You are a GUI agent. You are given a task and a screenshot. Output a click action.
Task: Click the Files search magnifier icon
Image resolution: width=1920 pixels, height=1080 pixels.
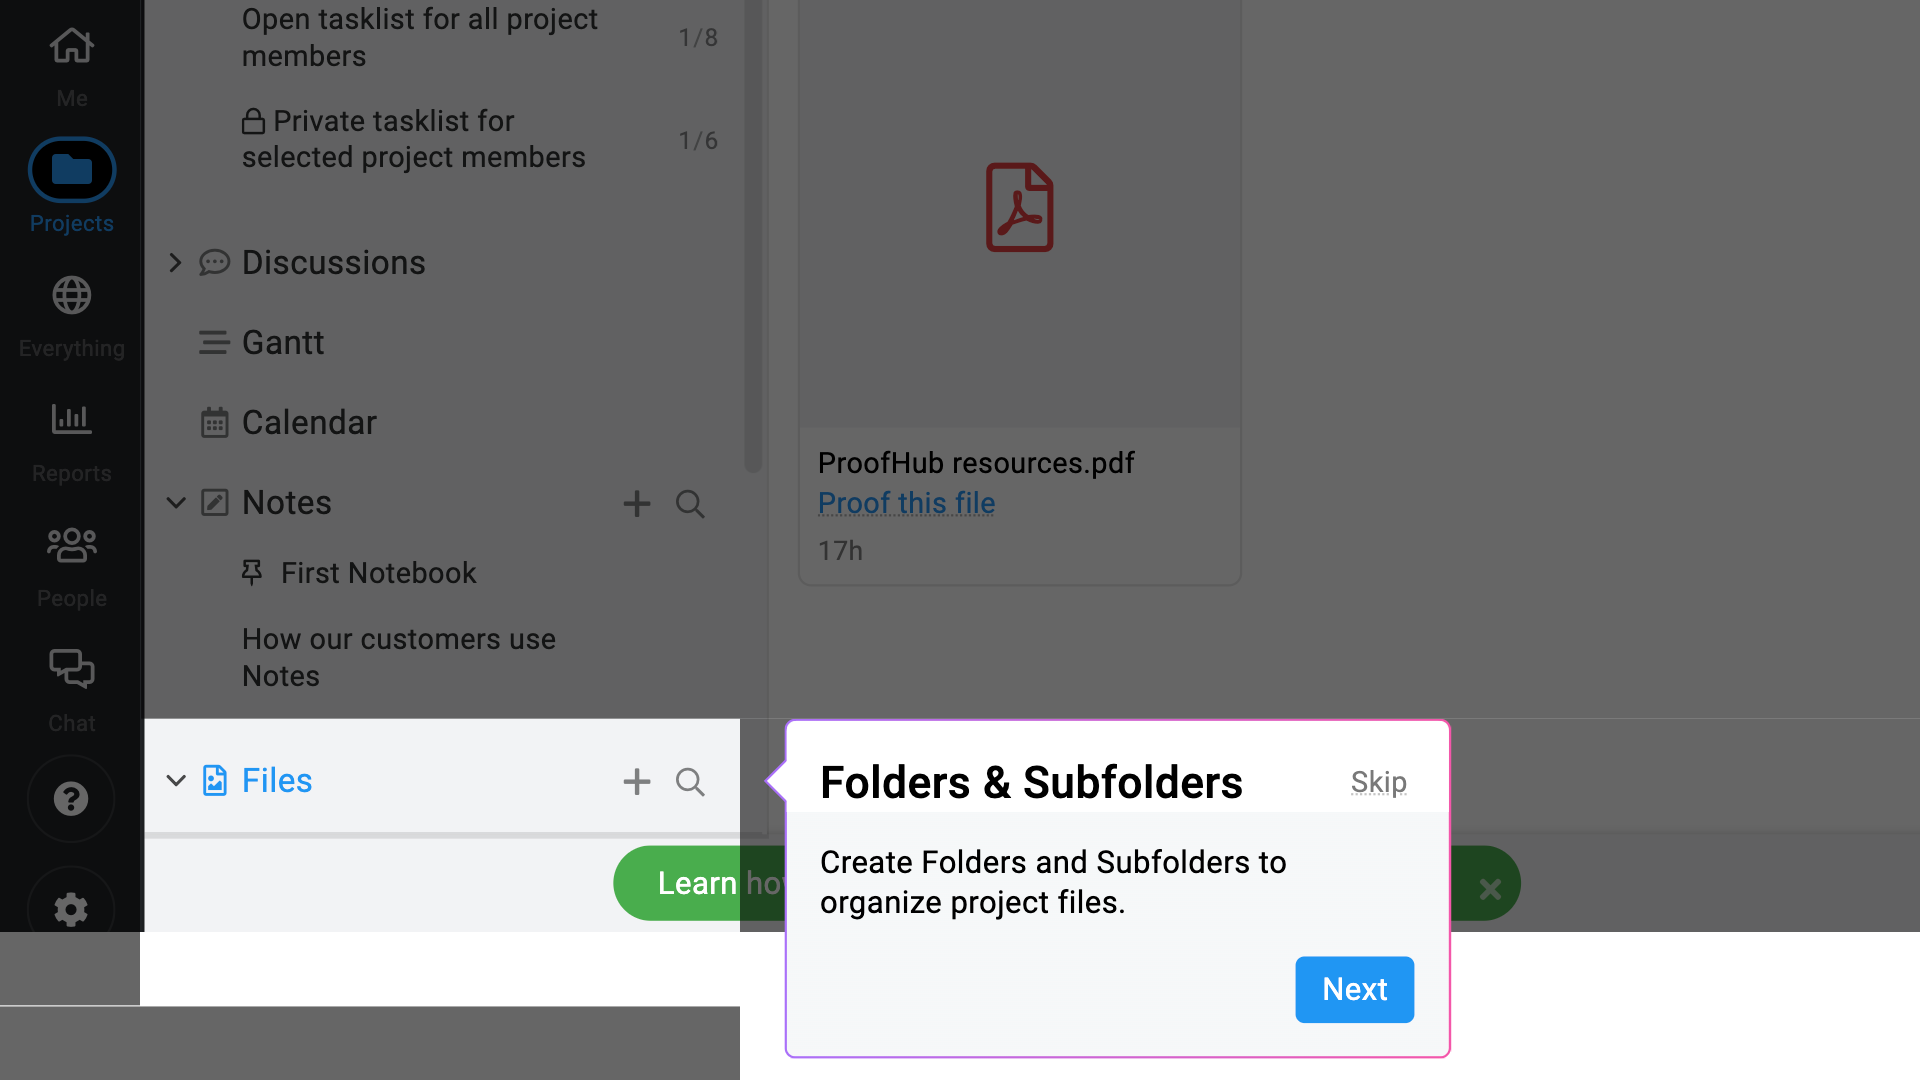pyautogui.click(x=689, y=782)
